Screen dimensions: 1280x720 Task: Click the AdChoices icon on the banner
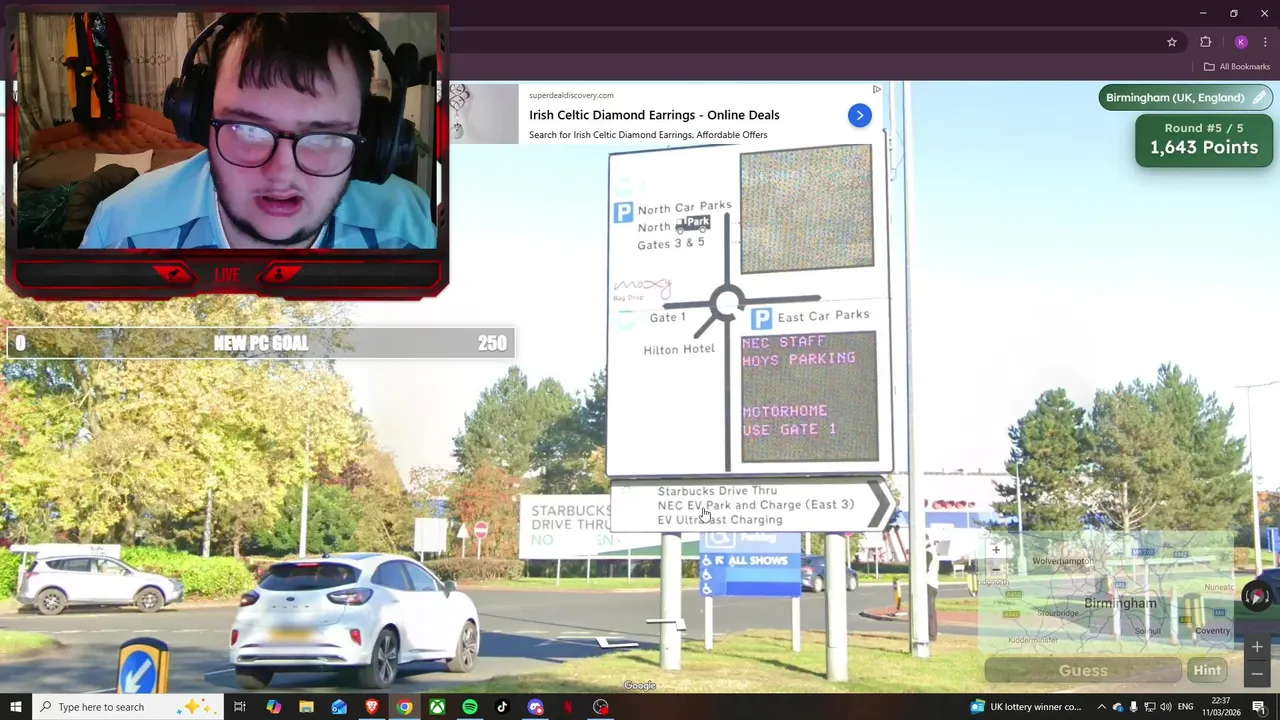pyautogui.click(x=877, y=90)
